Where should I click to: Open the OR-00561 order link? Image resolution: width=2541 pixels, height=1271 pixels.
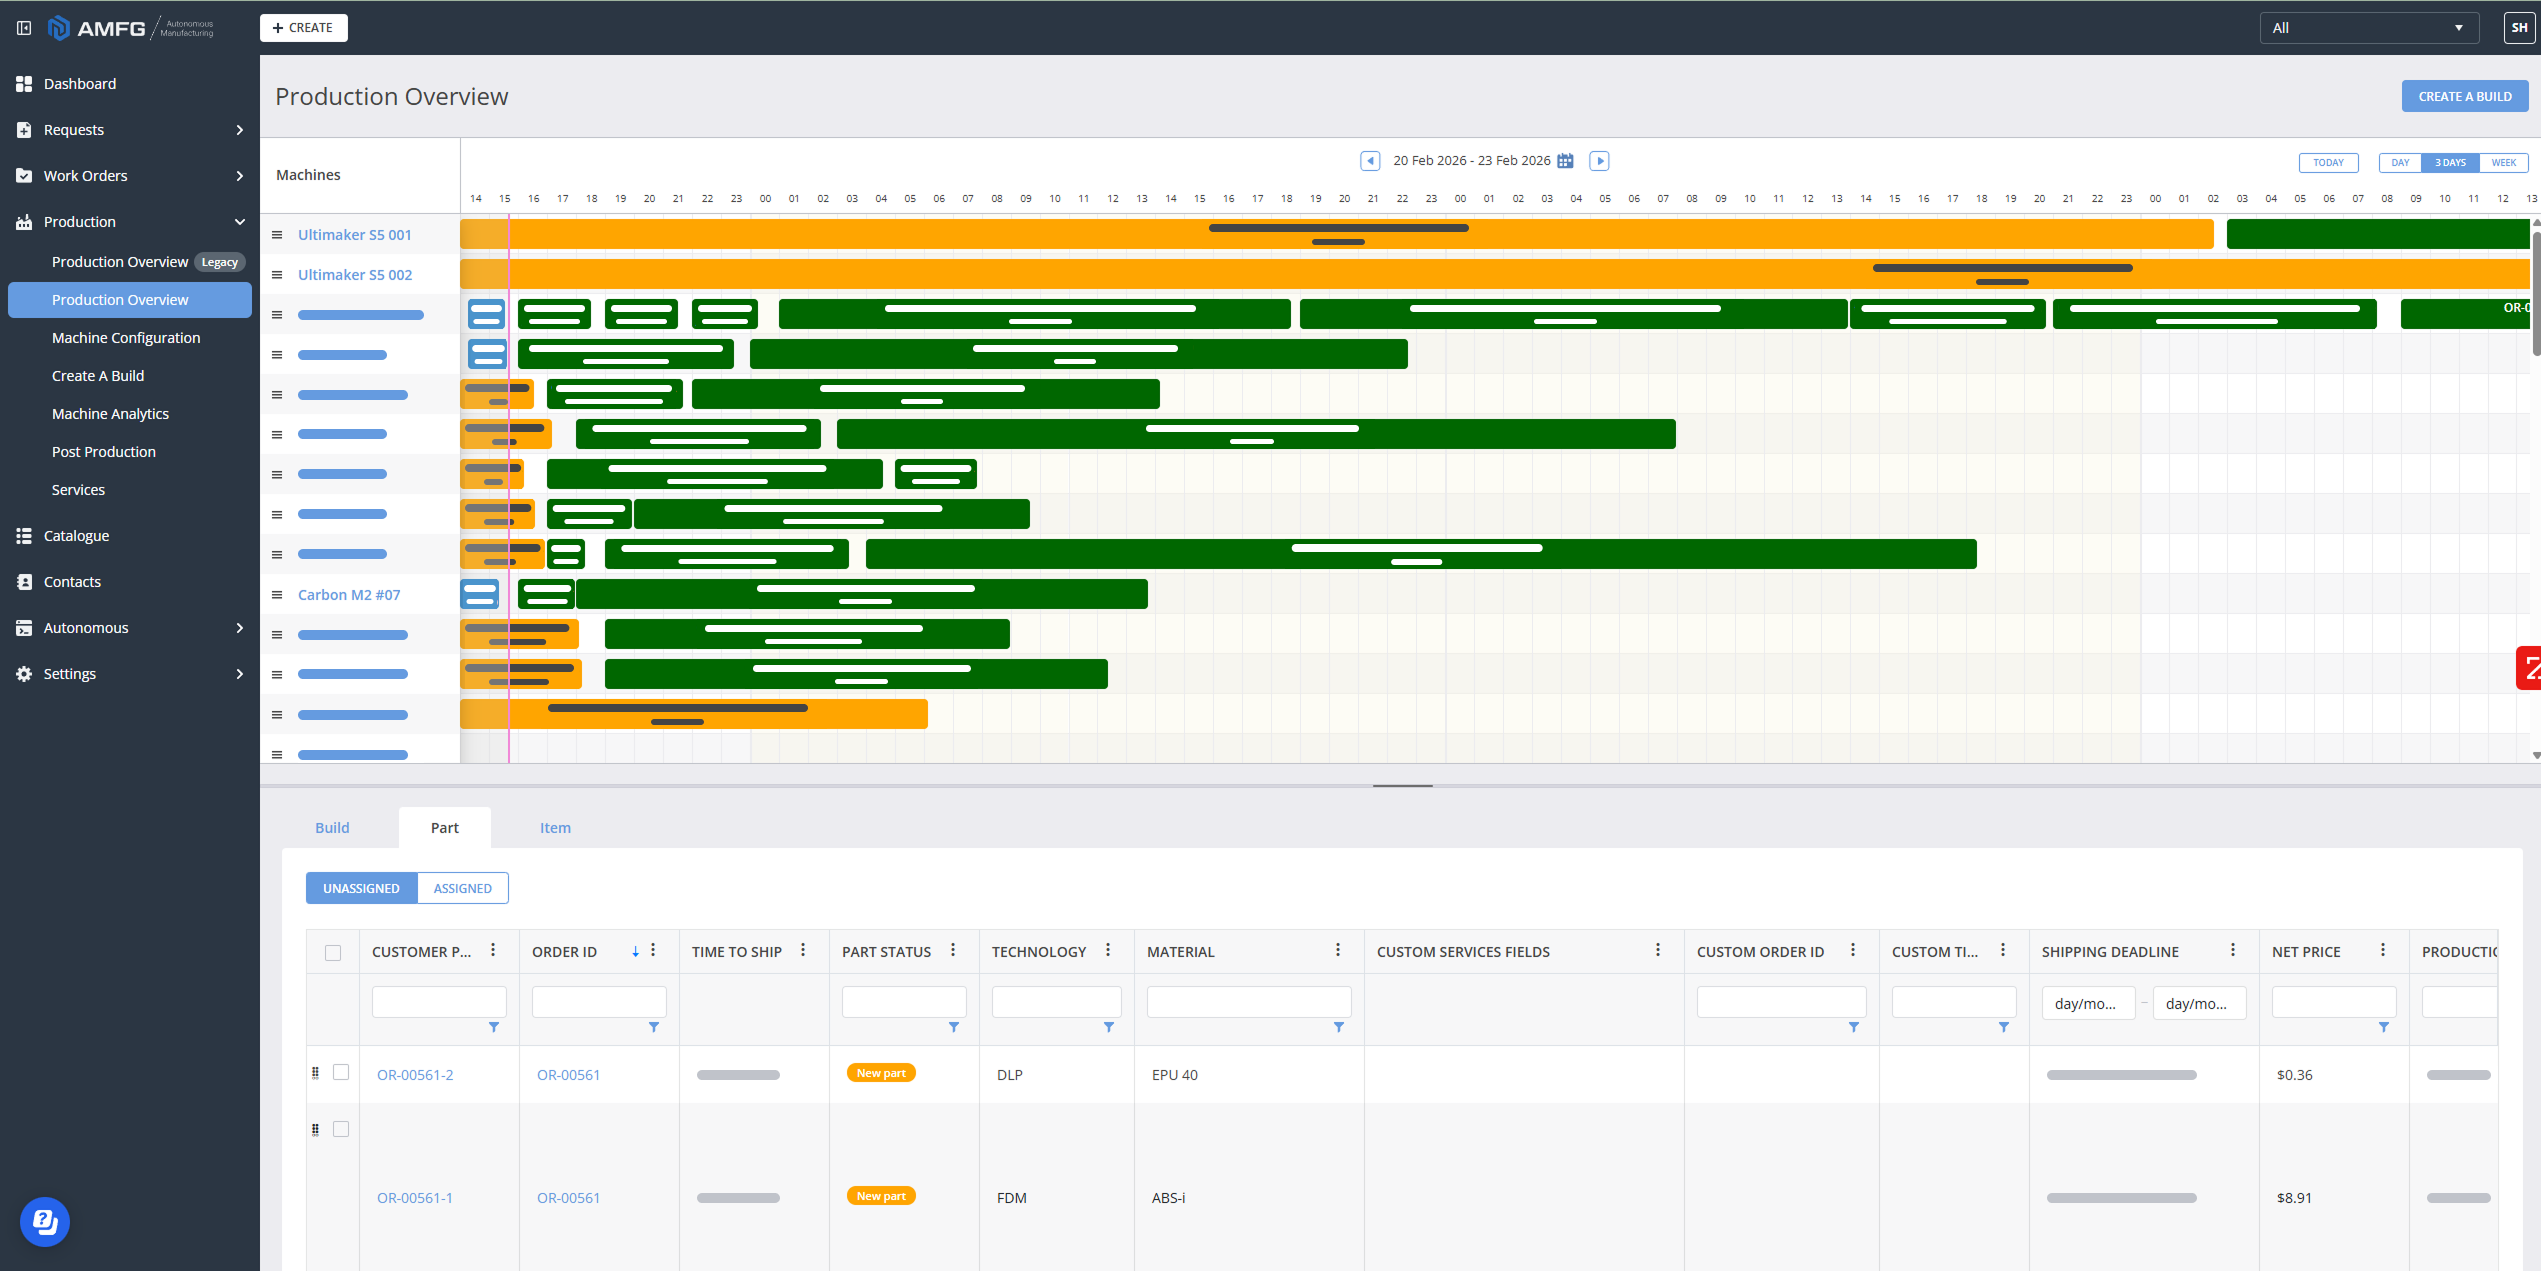[568, 1074]
